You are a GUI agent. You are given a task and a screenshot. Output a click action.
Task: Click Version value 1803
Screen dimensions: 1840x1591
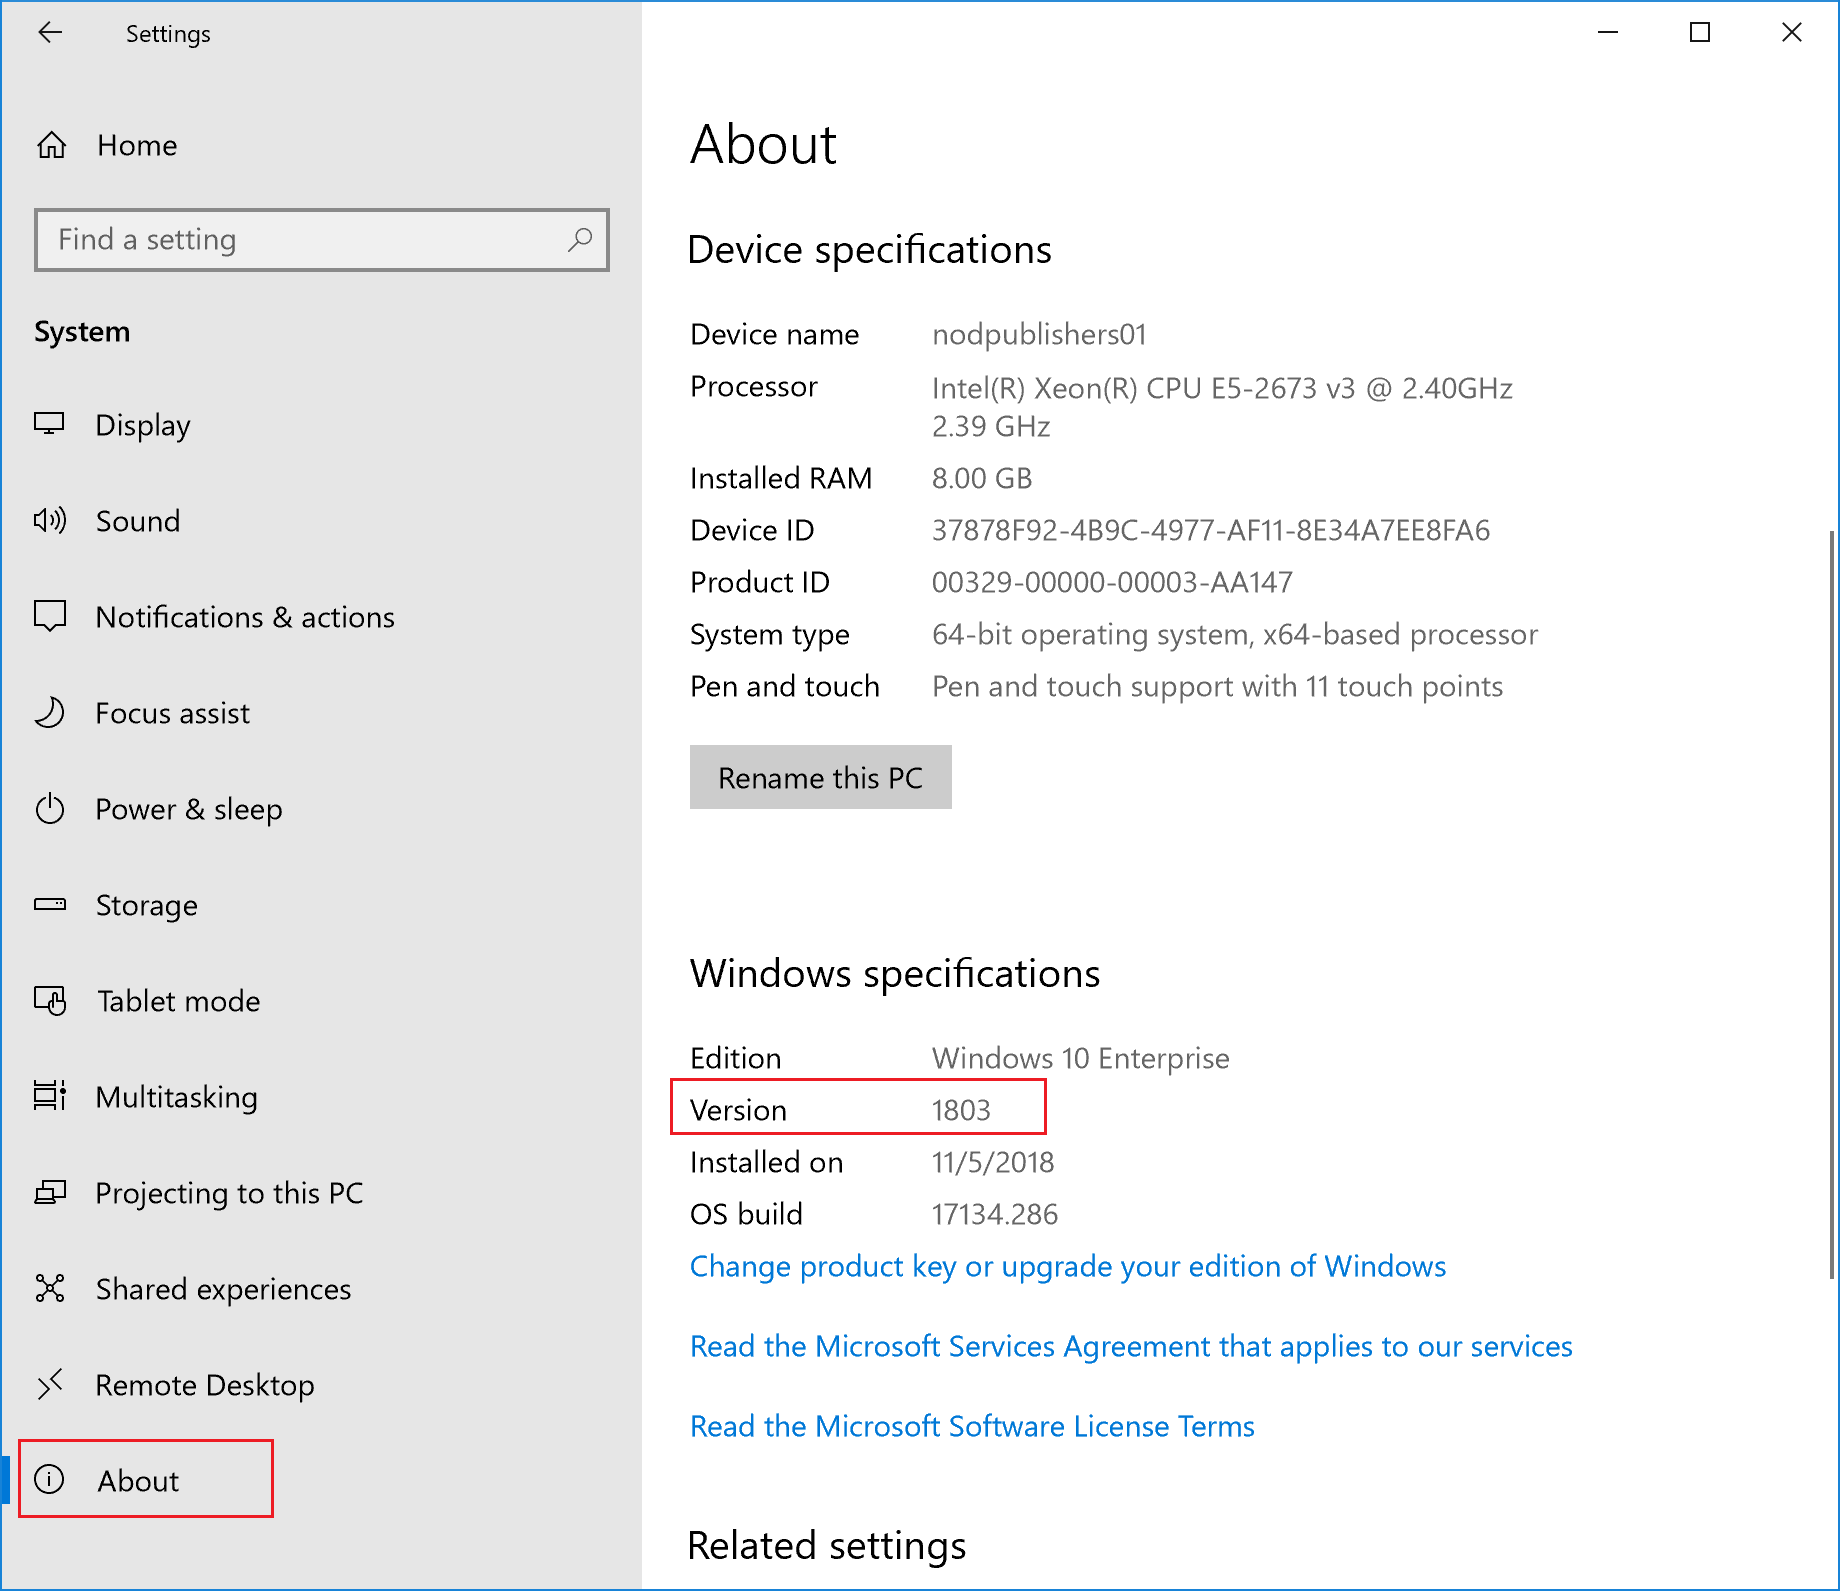click(x=961, y=1110)
